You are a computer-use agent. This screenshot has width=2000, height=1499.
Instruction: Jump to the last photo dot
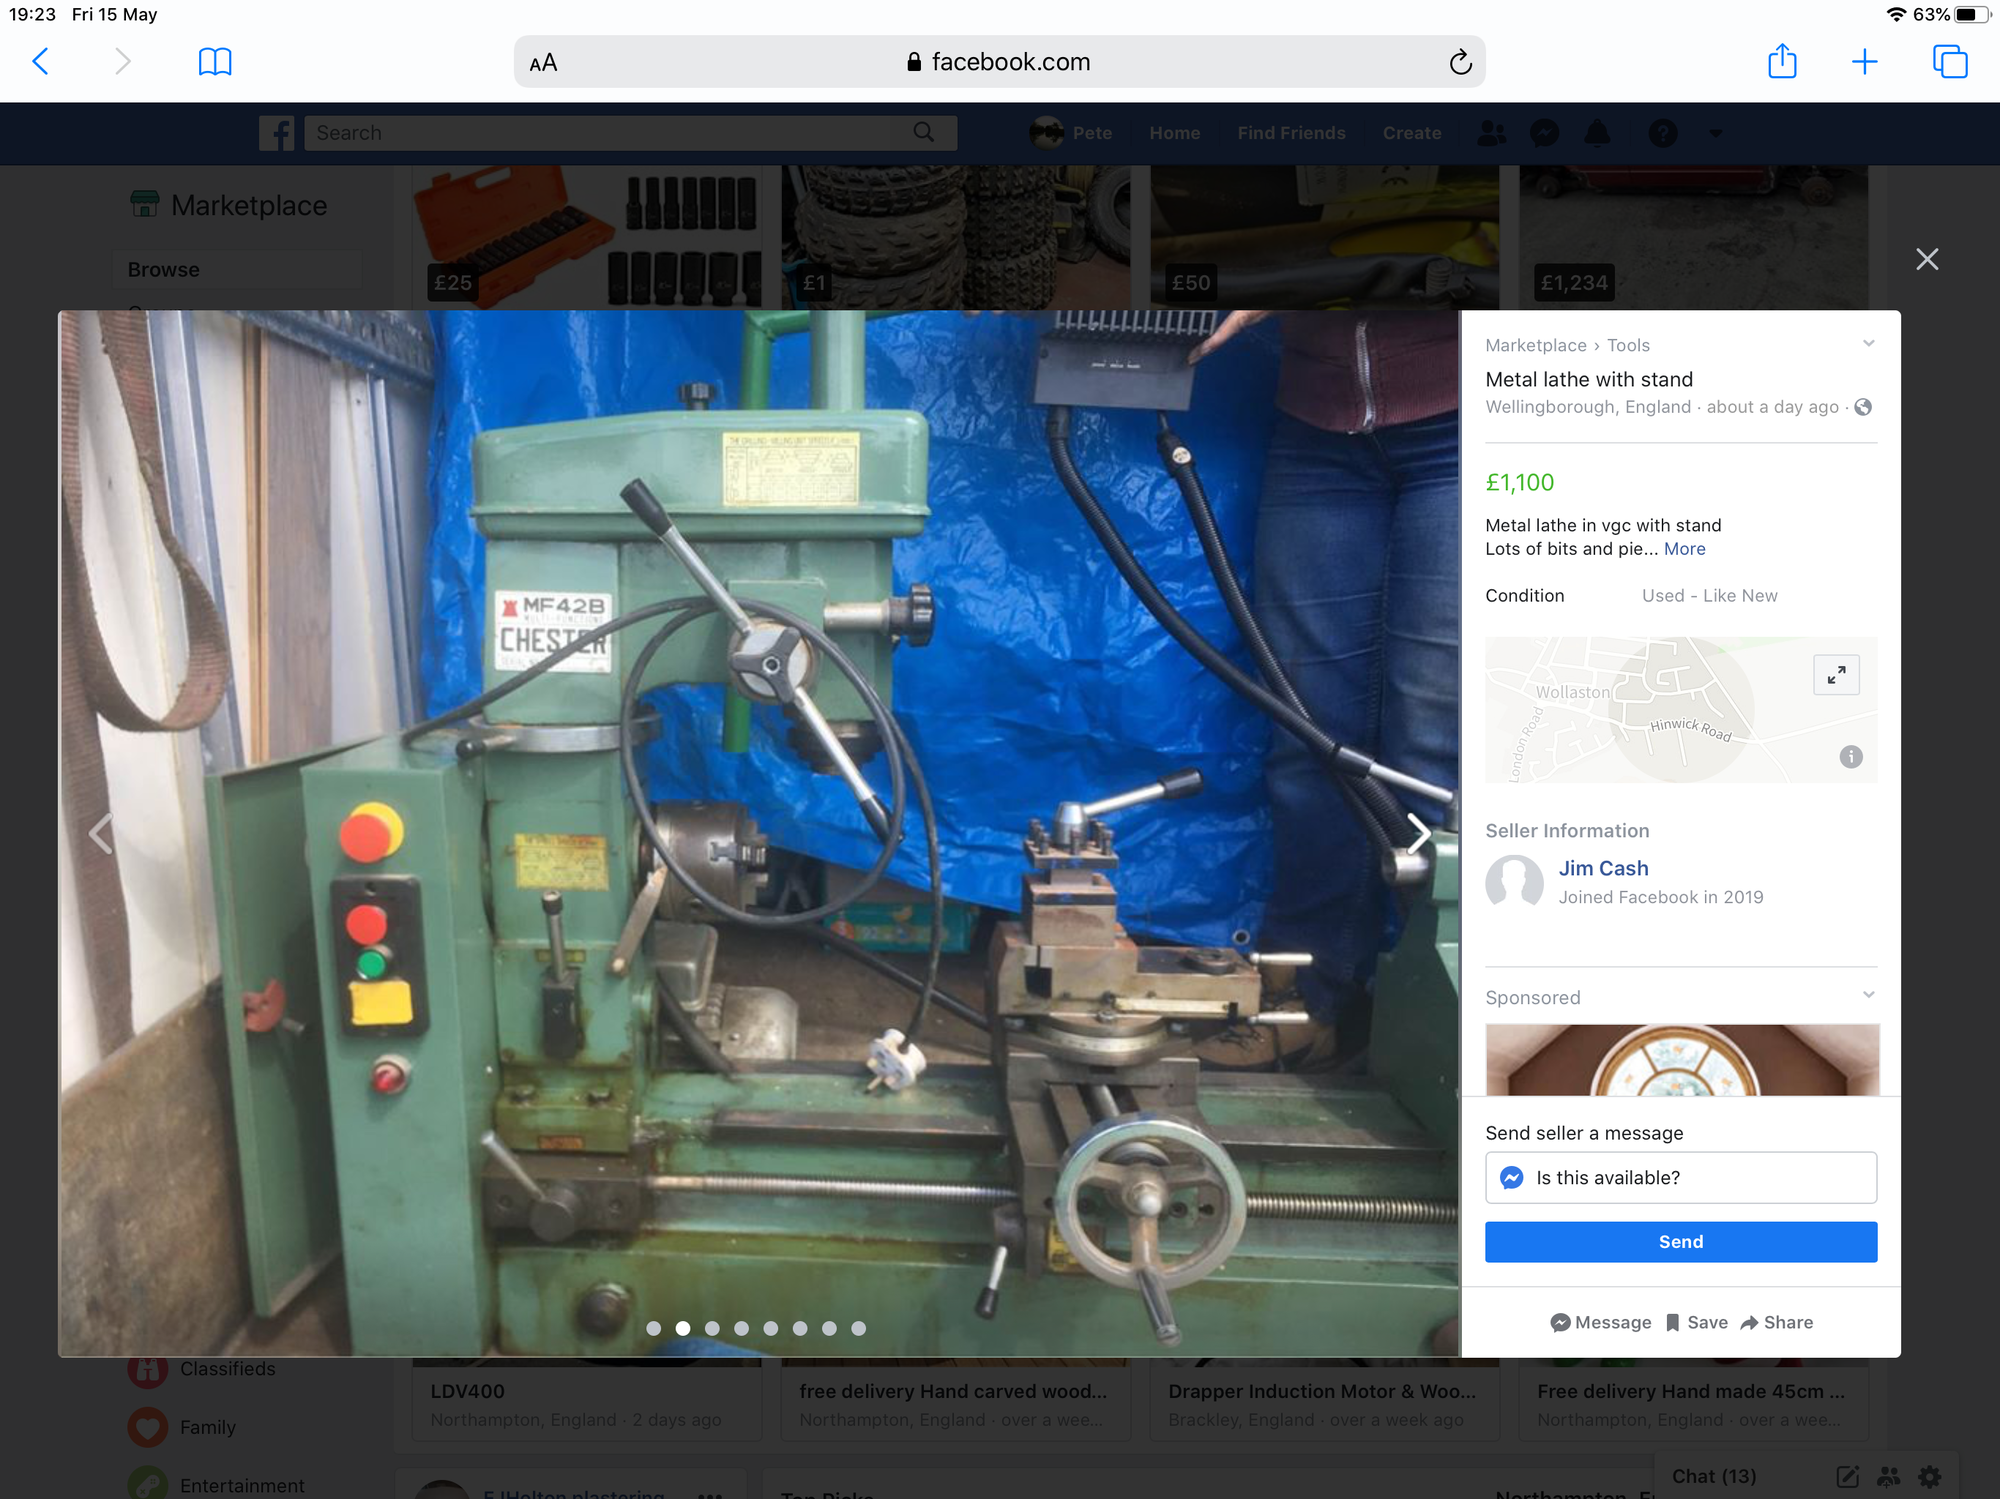click(858, 1328)
